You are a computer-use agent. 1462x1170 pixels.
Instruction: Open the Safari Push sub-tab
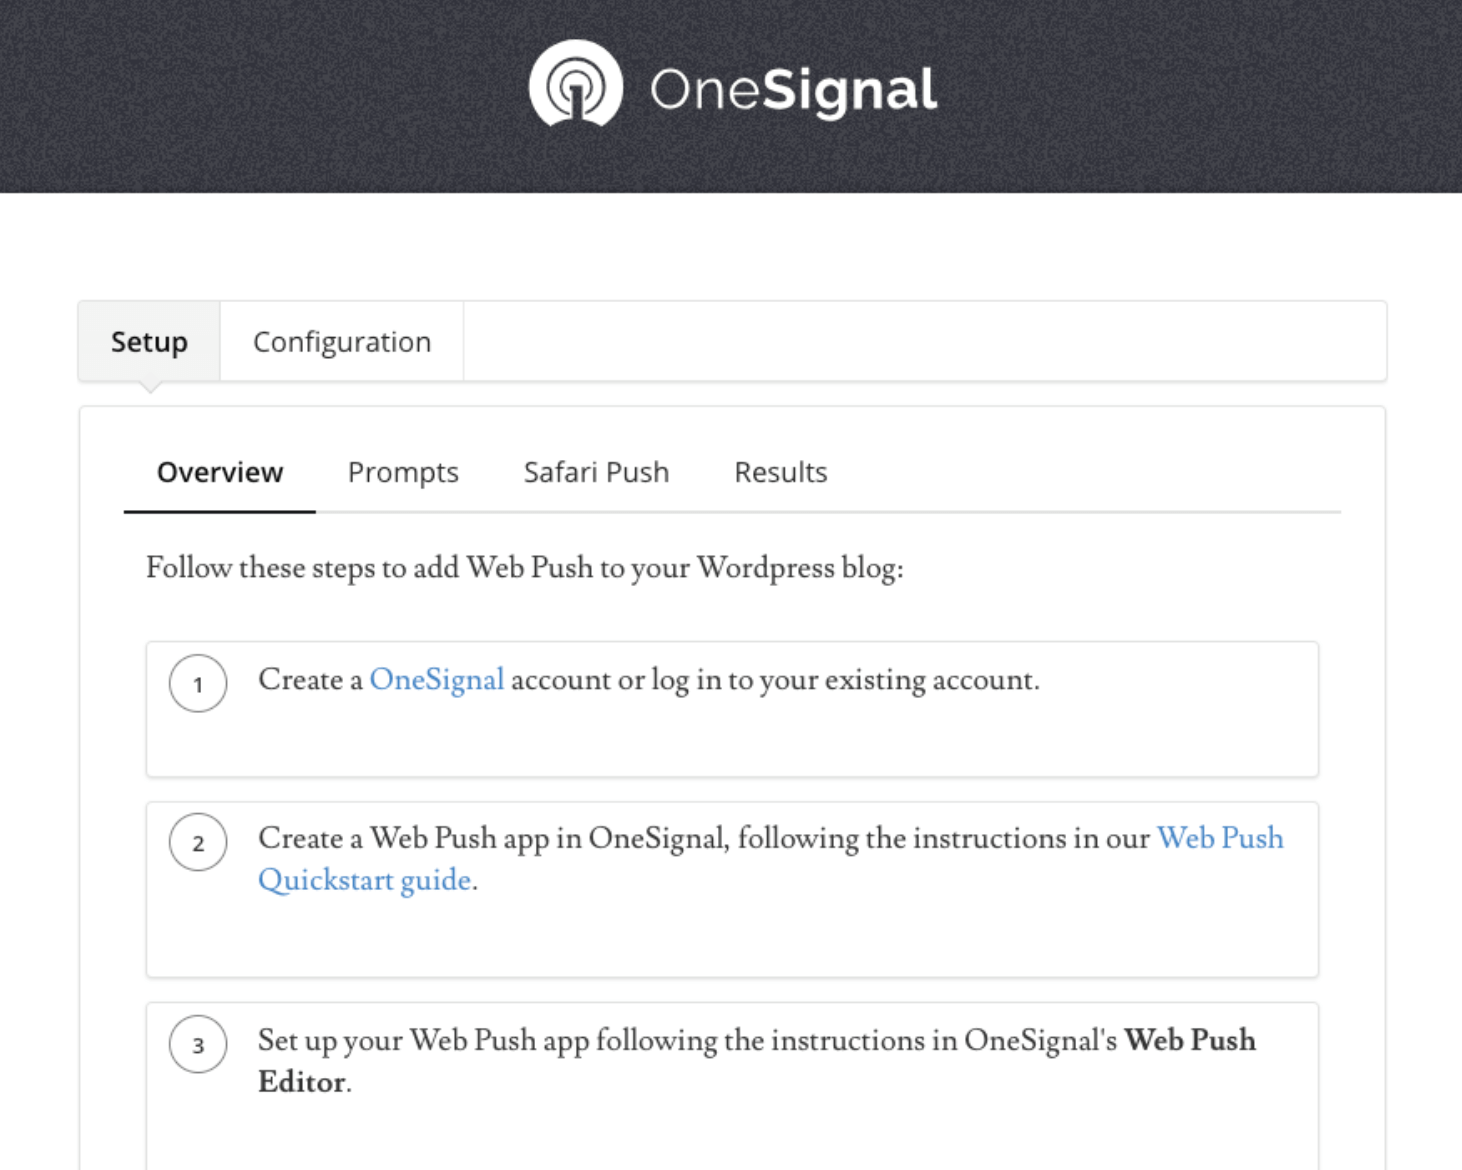coord(596,472)
